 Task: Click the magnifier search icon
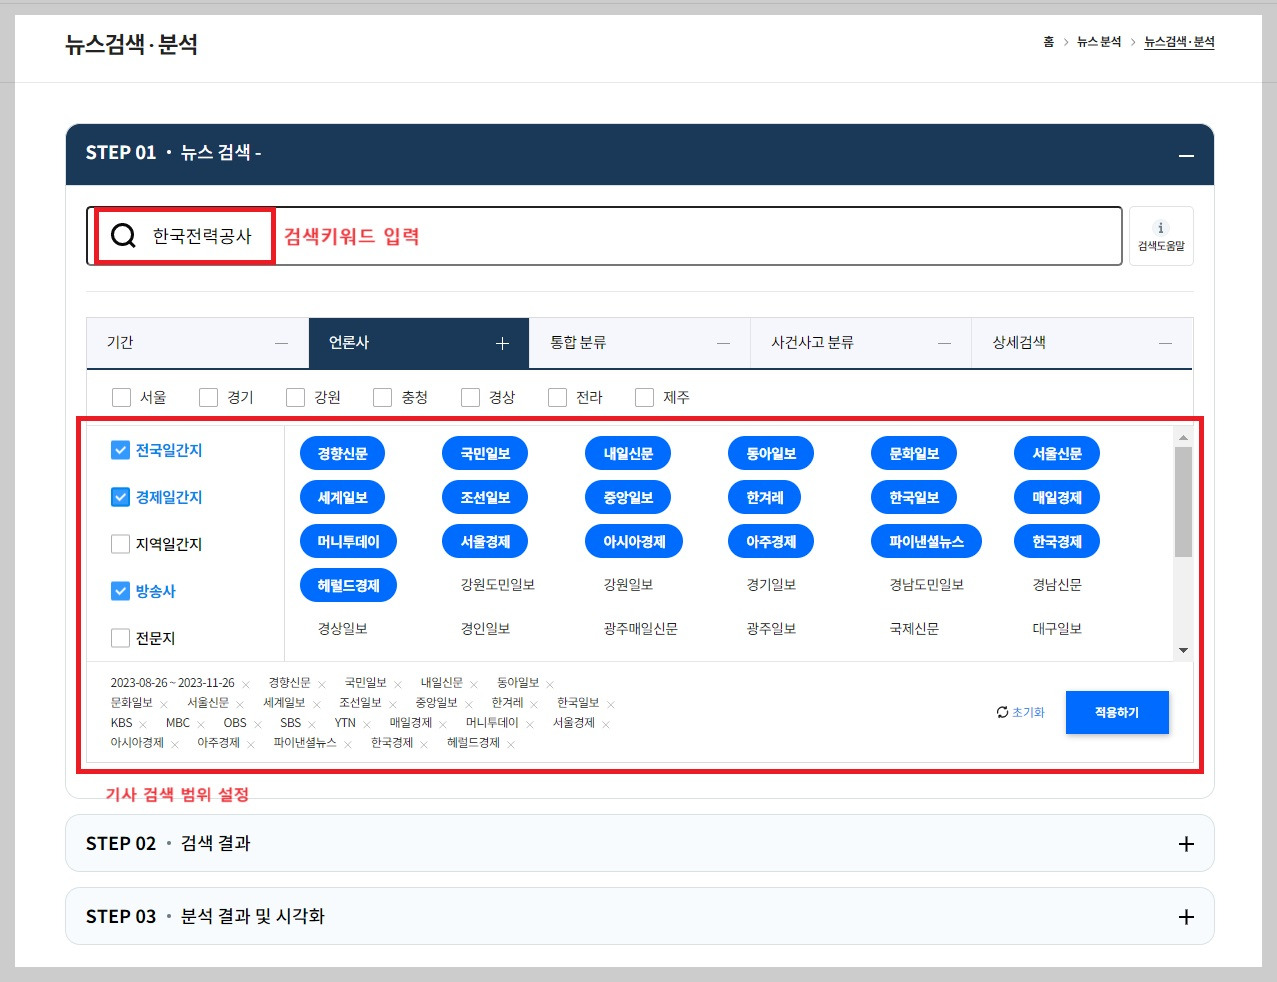click(123, 236)
